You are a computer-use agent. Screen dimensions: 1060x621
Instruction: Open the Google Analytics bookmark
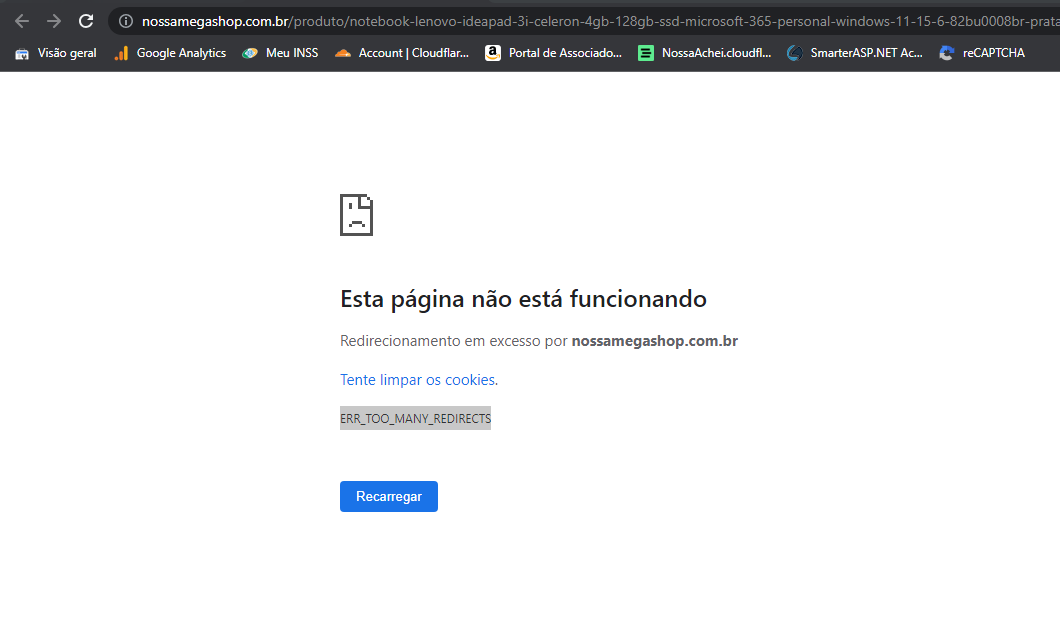click(x=170, y=53)
